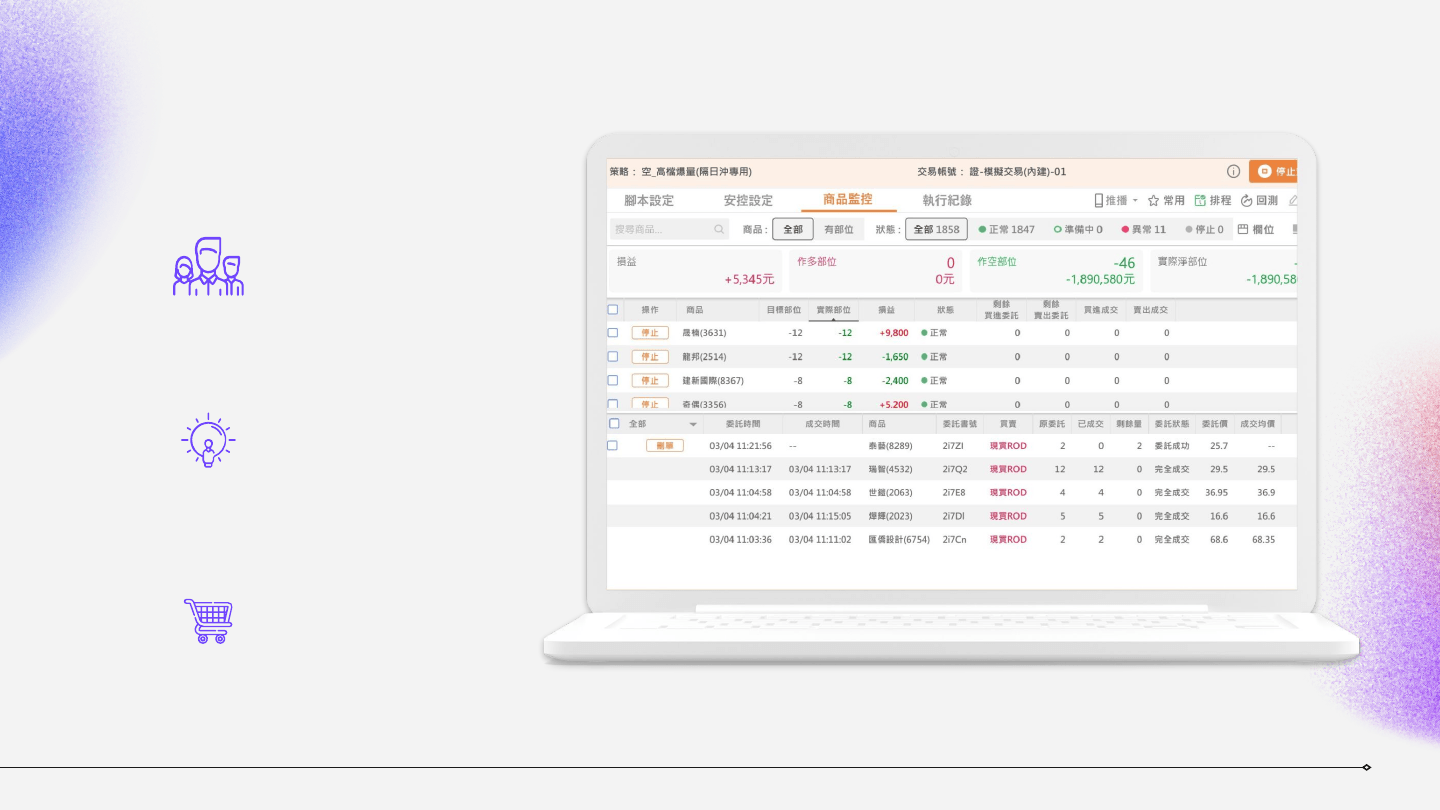Click the lightbulb idea icon
Image resolution: width=1440 pixels, height=810 pixels.
pyautogui.click(x=208, y=441)
